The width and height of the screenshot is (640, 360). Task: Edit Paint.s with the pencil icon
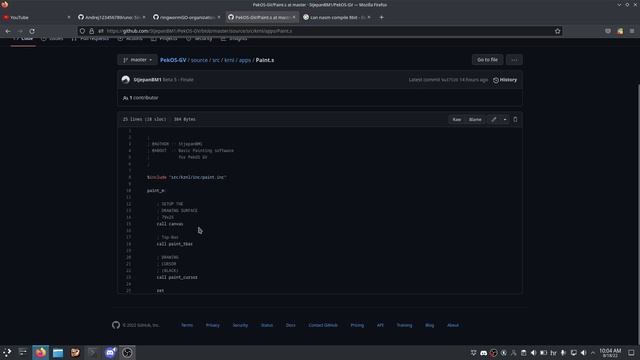coord(493,120)
